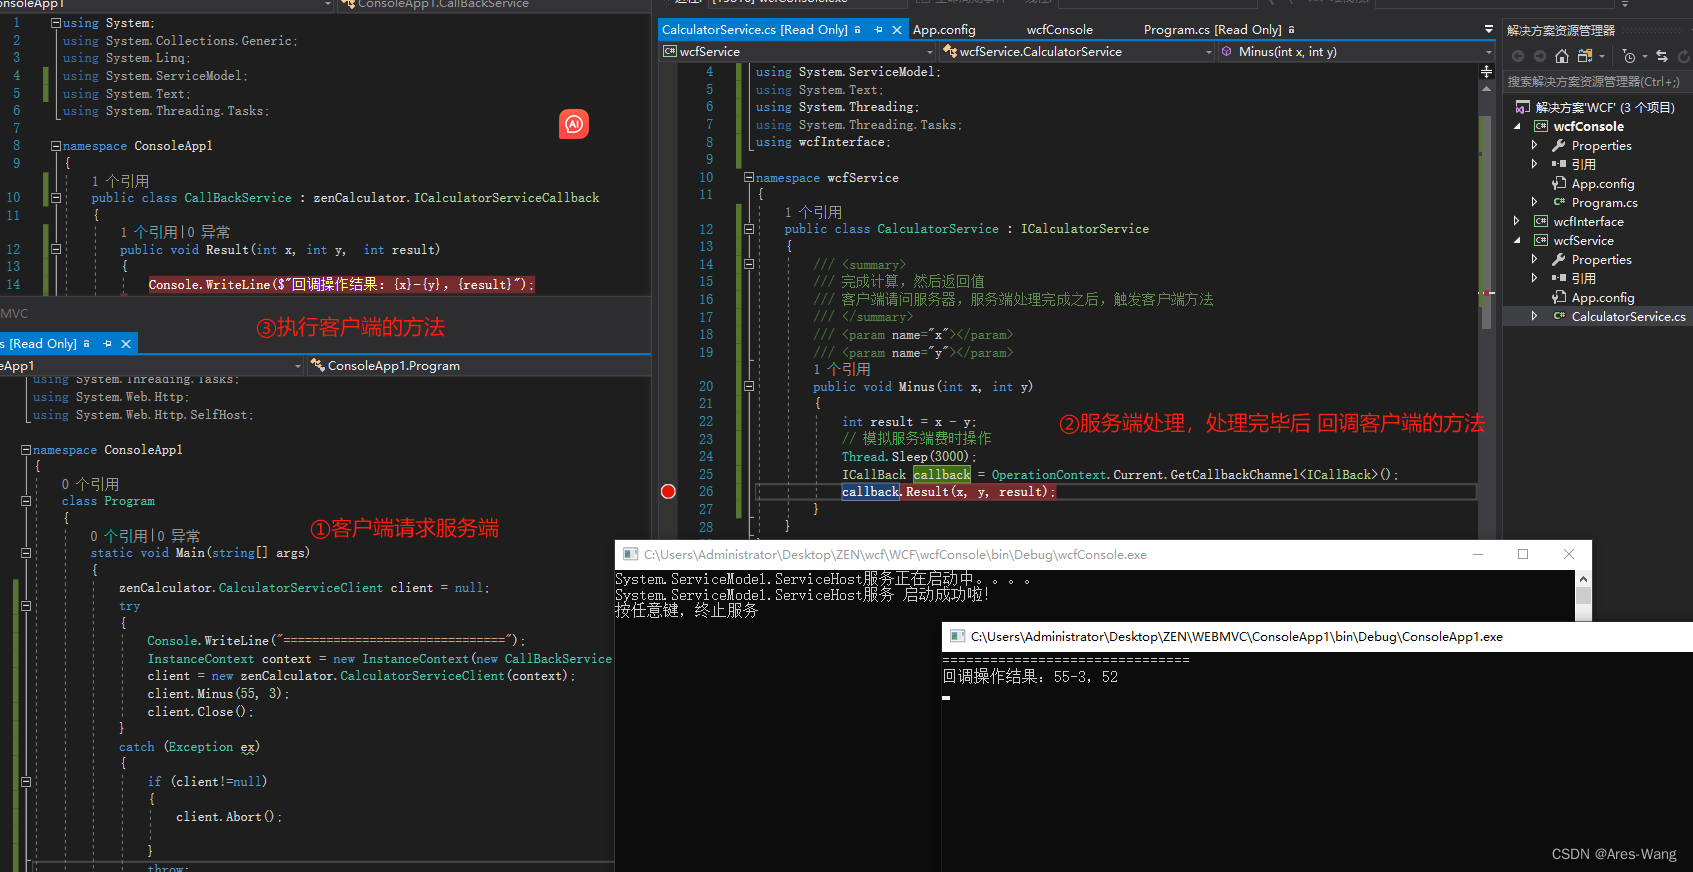The width and height of the screenshot is (1693, 872).
Task: Switch to the Program.cs [Read Only] tab
Action: click(1212, 30)
